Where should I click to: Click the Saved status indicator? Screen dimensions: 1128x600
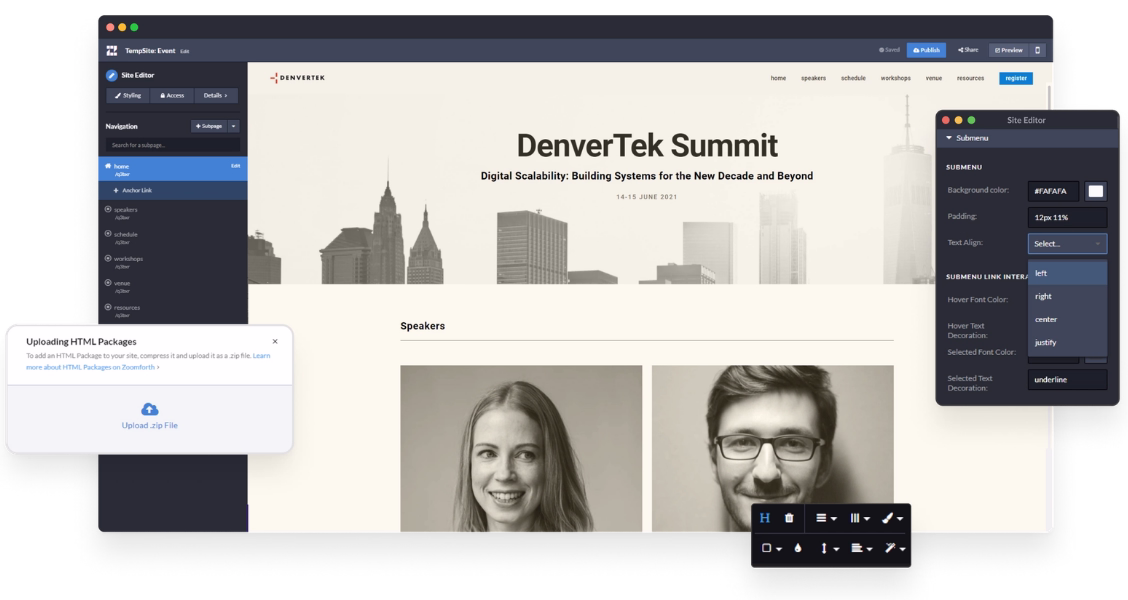(889, 50)
